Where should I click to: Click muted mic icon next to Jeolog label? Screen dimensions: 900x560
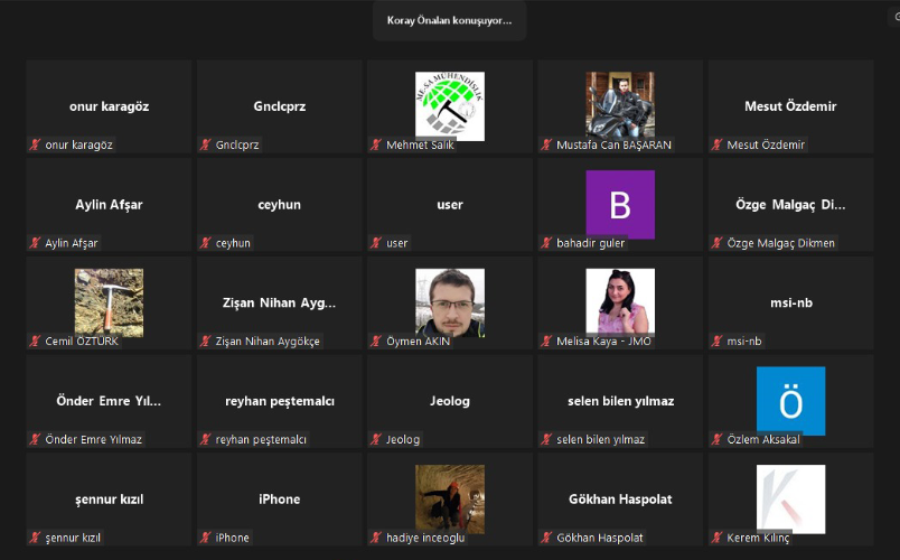pyautogui.click(x=376, y=440)
